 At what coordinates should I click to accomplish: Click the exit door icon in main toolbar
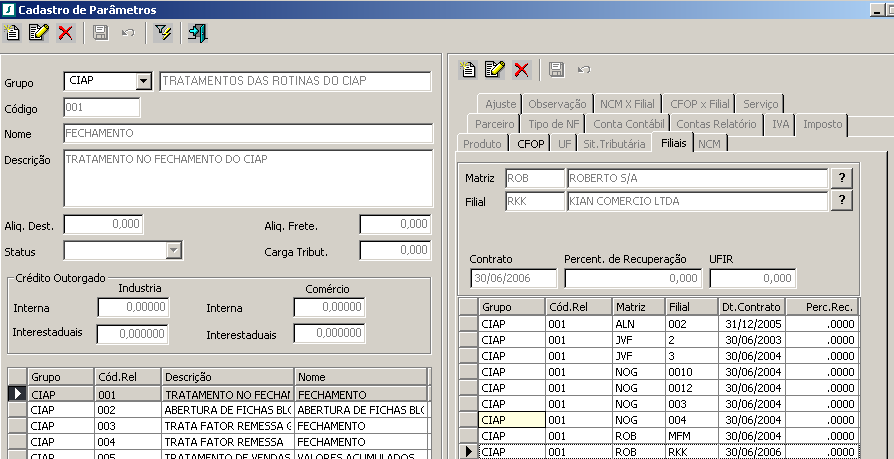[197, 33]
